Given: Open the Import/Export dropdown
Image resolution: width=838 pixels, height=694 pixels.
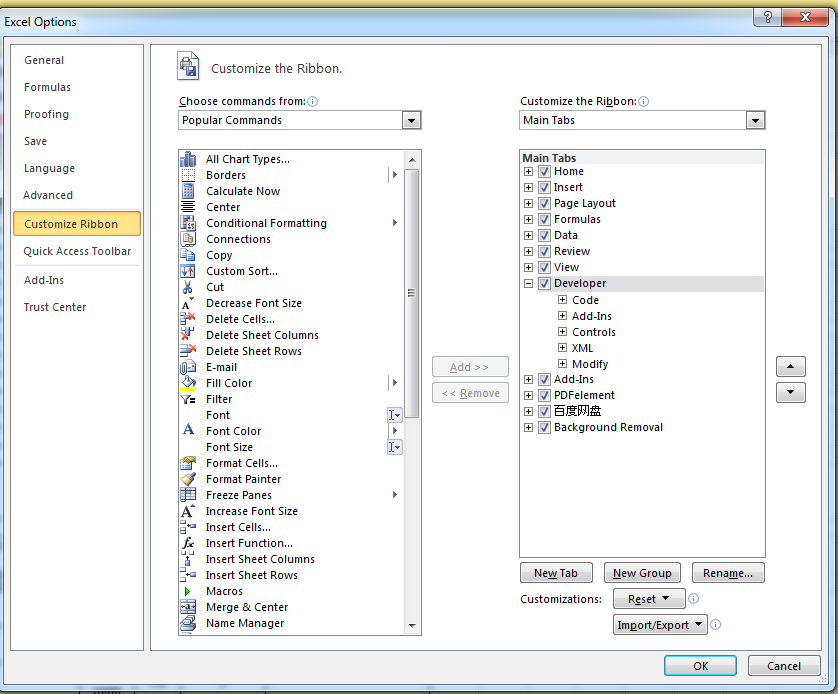Looking at the screenshot, I should [x=660, y=625].
